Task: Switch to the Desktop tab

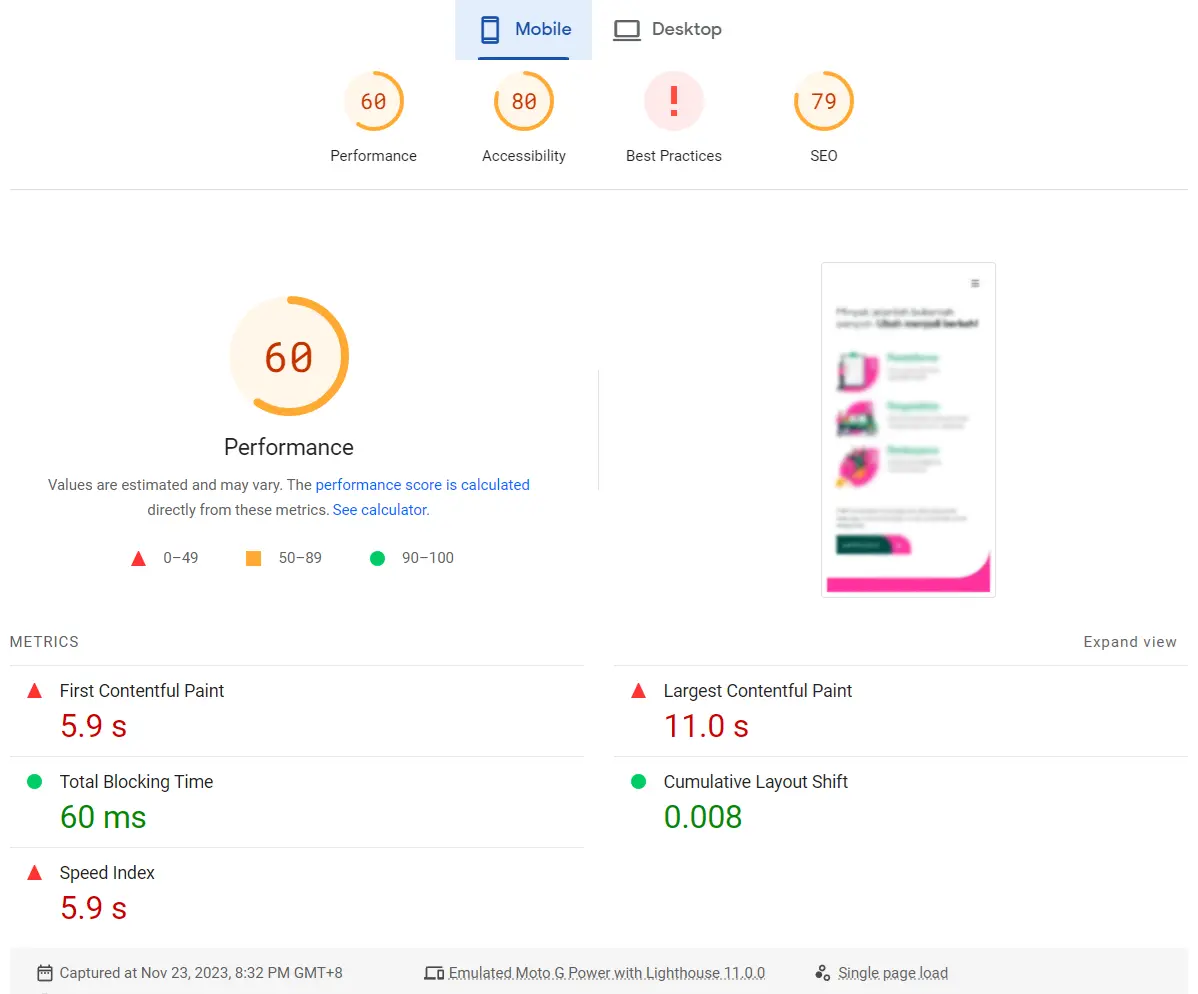Action: (667, 30)
